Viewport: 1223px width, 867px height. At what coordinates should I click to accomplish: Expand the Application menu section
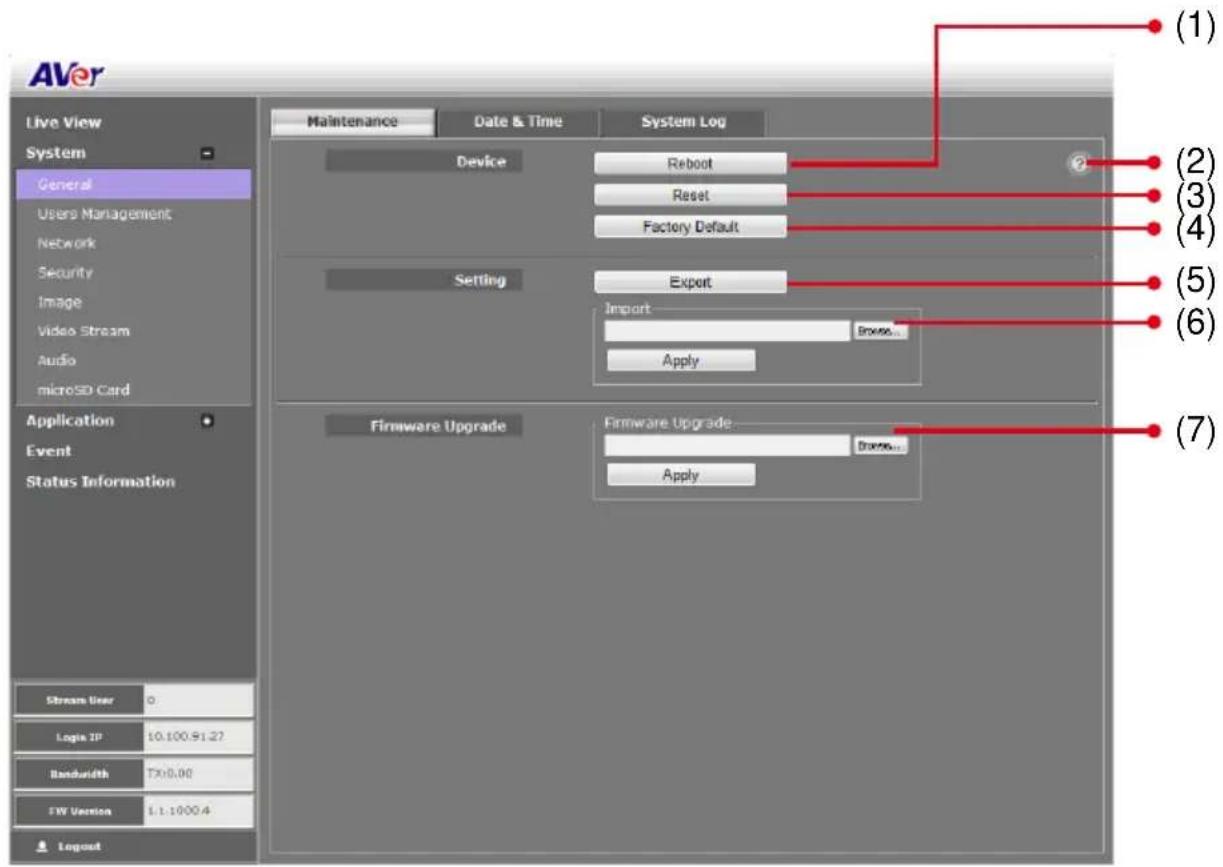tap(207, 421)
